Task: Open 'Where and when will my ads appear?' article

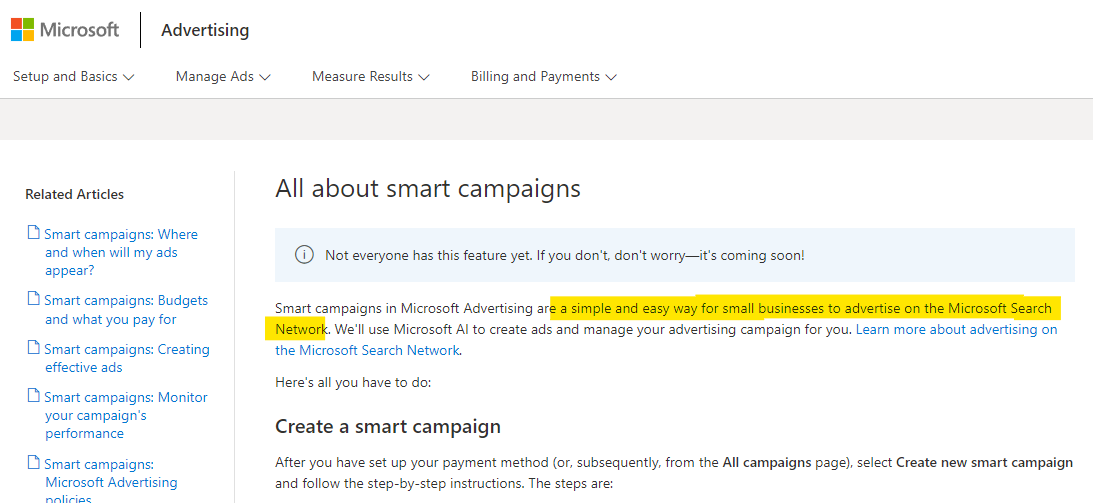Action: click(121, 252)
